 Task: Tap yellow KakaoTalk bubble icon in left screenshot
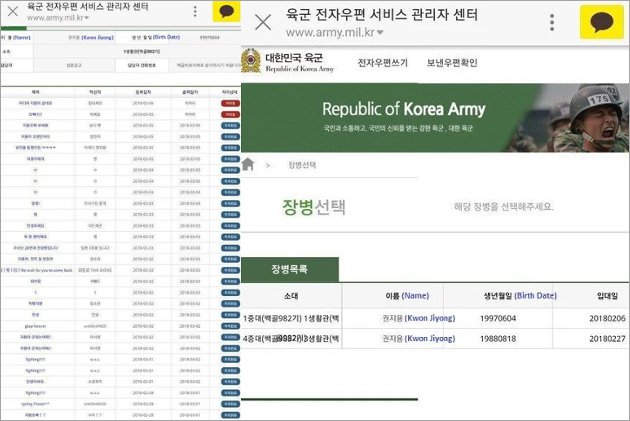point(226,11)
